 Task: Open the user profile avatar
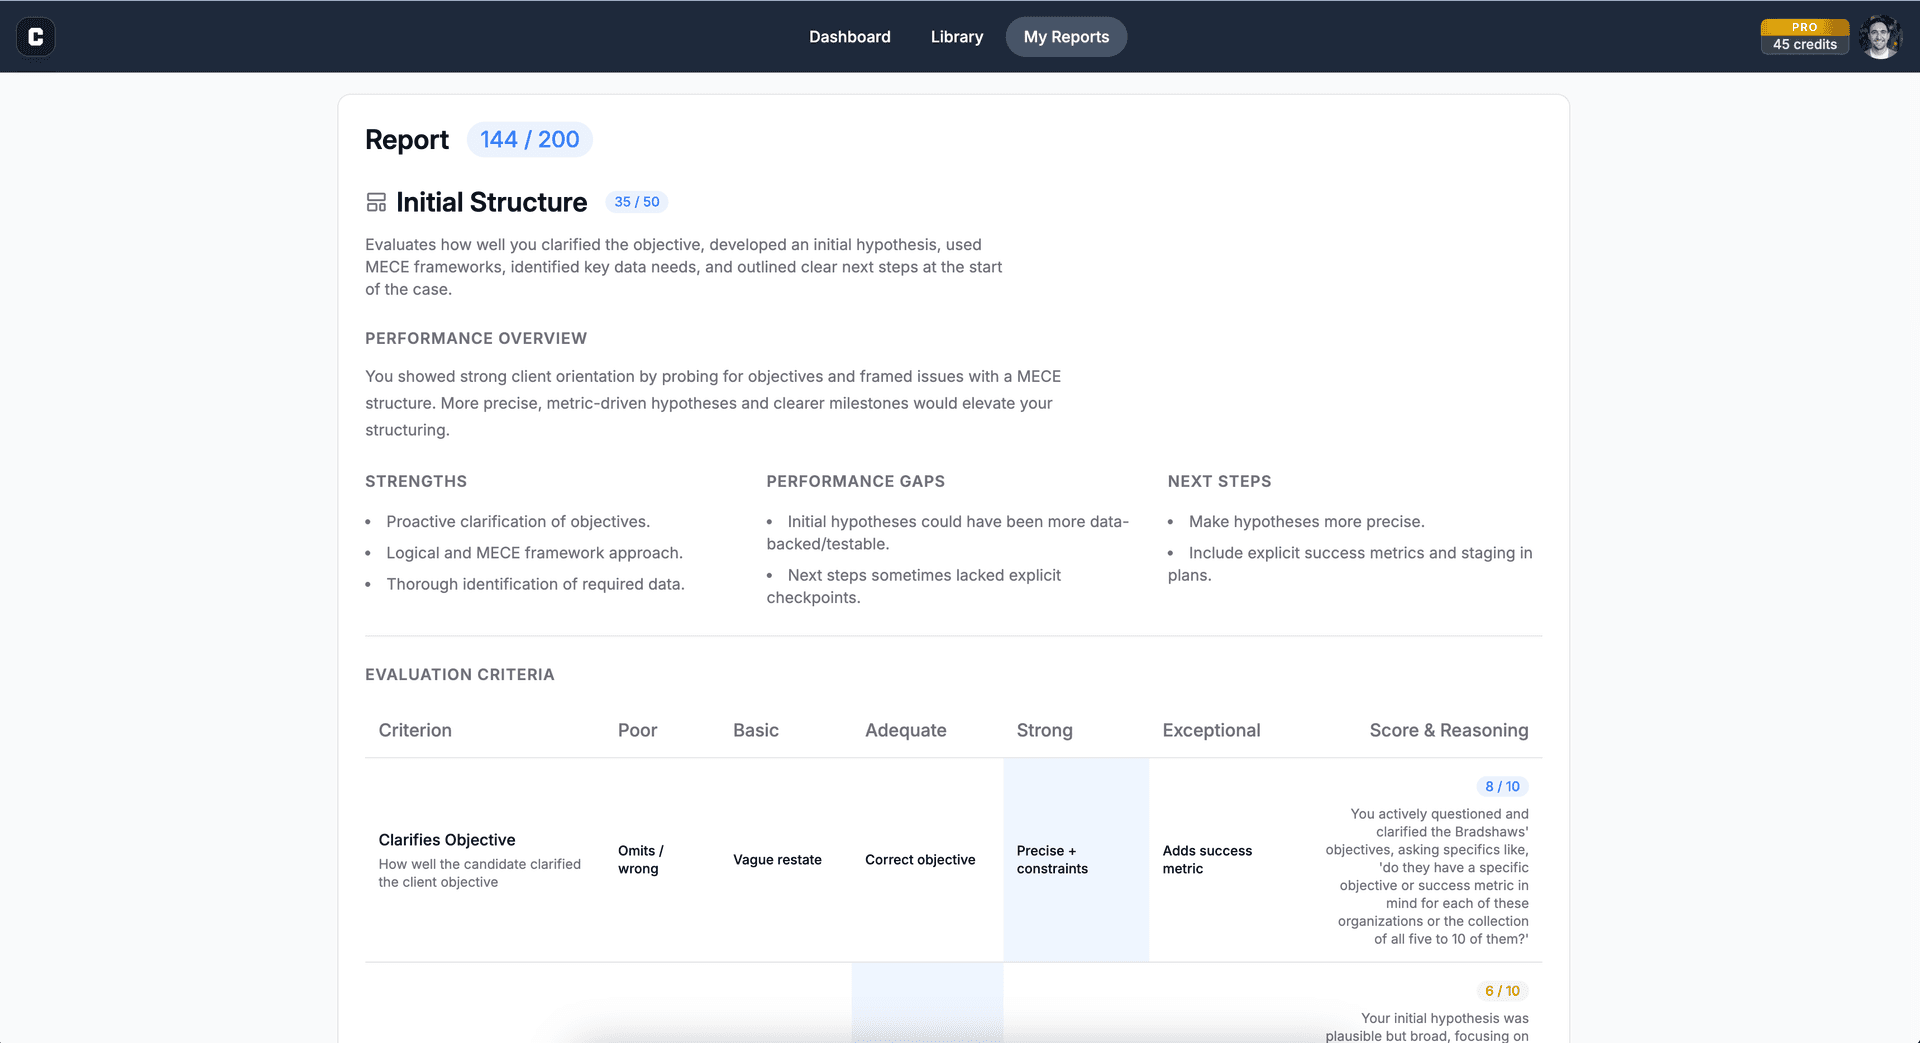[1880, 37]
